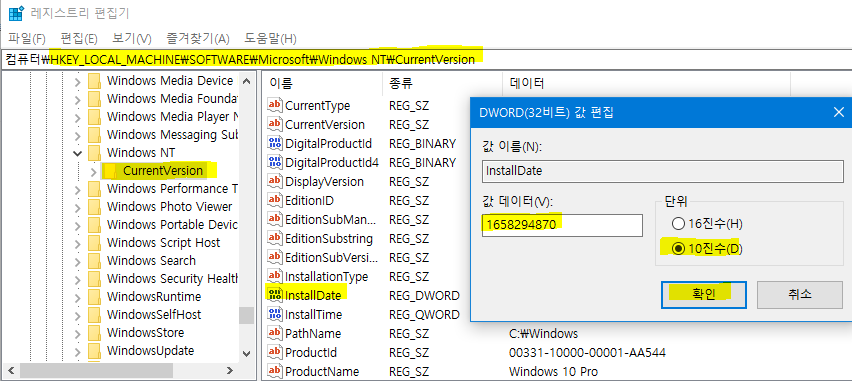Viewport: 852px width, 381px height.
Task: Expand the Windows Photo Viewer key
Action: [x=78, y=208]
